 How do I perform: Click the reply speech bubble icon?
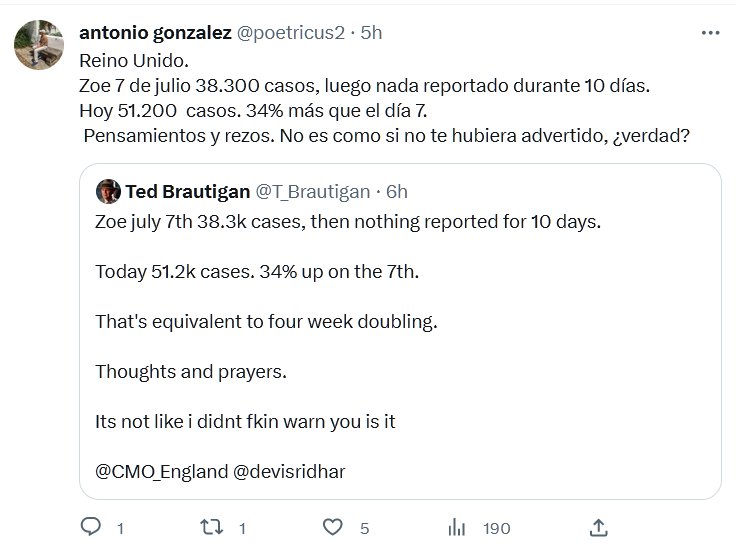(x=90, y=527)
